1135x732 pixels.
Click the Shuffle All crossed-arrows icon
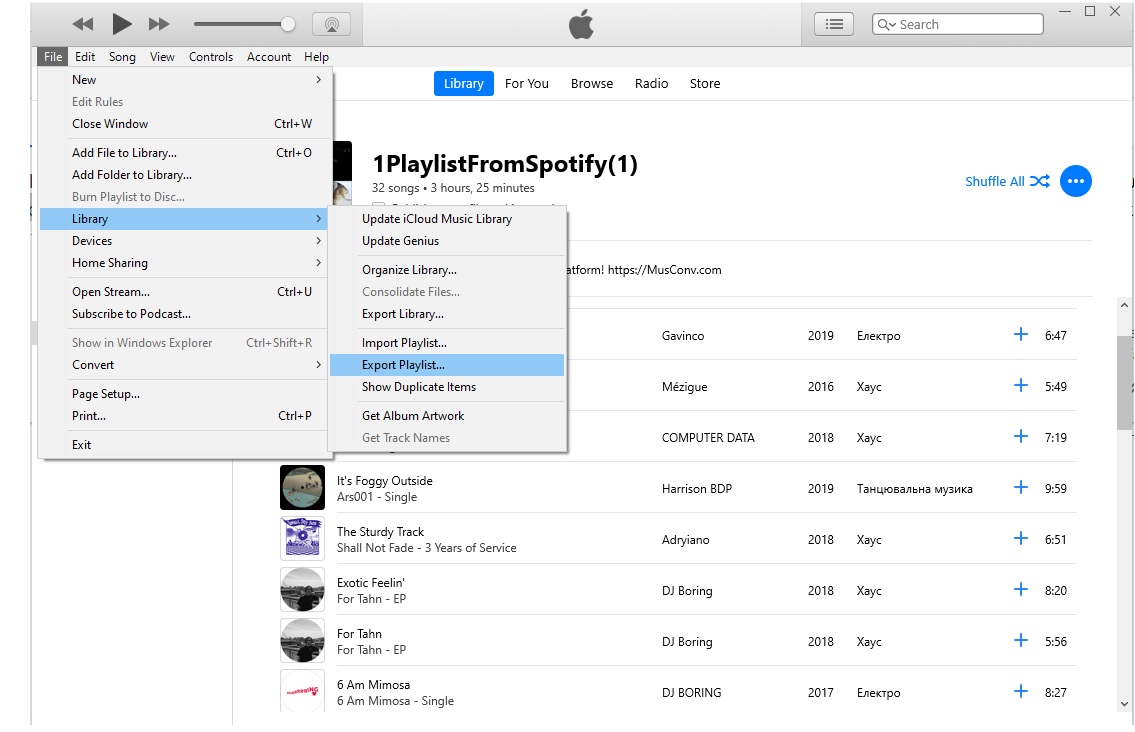[1040, 181]
